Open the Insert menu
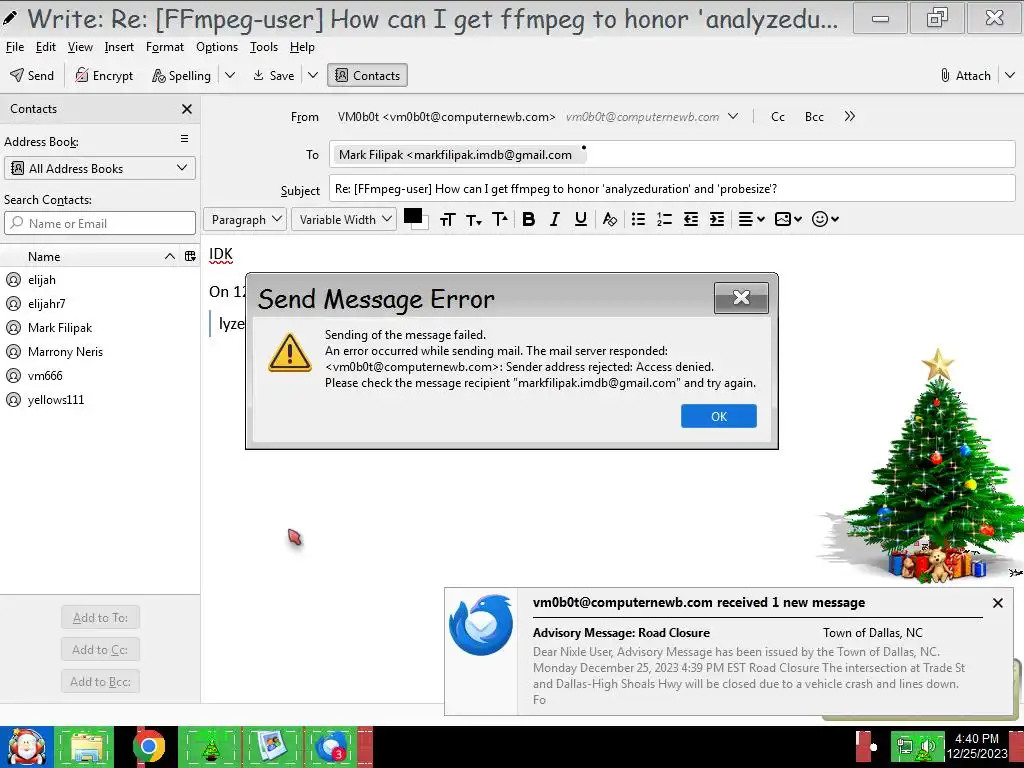Viewport: 1024px width, 768px height. pos(119,47)
